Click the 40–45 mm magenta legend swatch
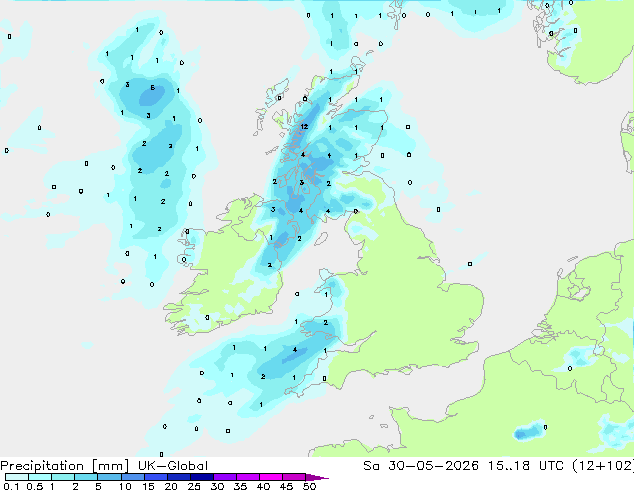Image resolution: width=634 pixels, height=490 pixels. [x=271, y=477]
